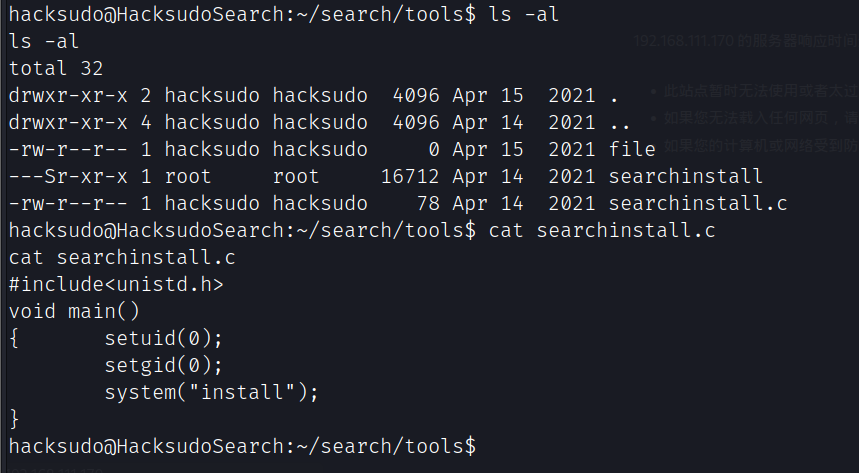Click the opening curly brace of main
The width and height of the screenshot is (859, 473).
point(14,338)
